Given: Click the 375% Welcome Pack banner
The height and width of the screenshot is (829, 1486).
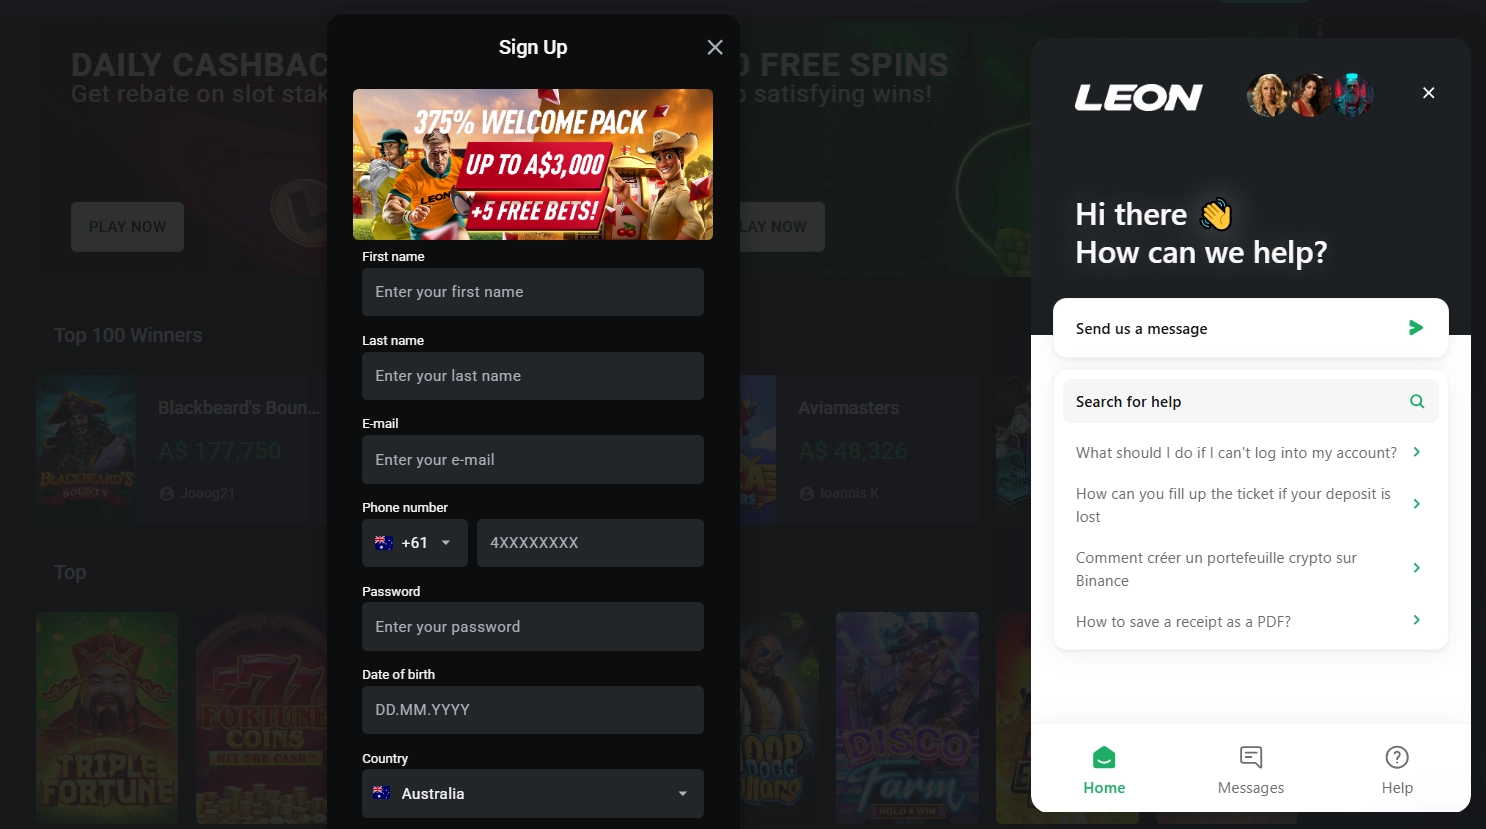Looking at the screenshot, I should tap(533, 165).
